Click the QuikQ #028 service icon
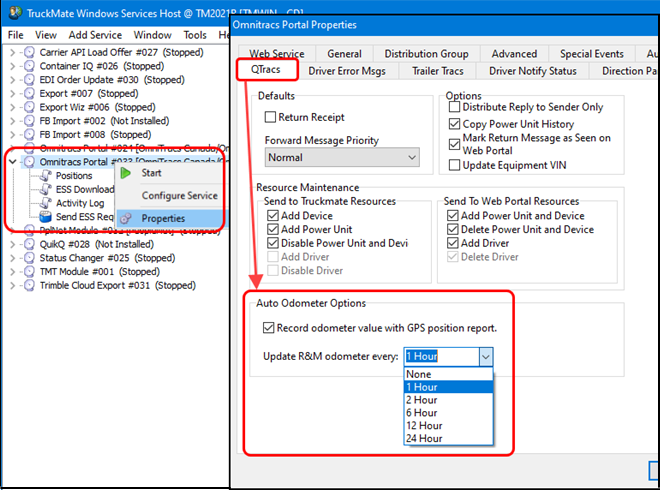 [29, 244]
